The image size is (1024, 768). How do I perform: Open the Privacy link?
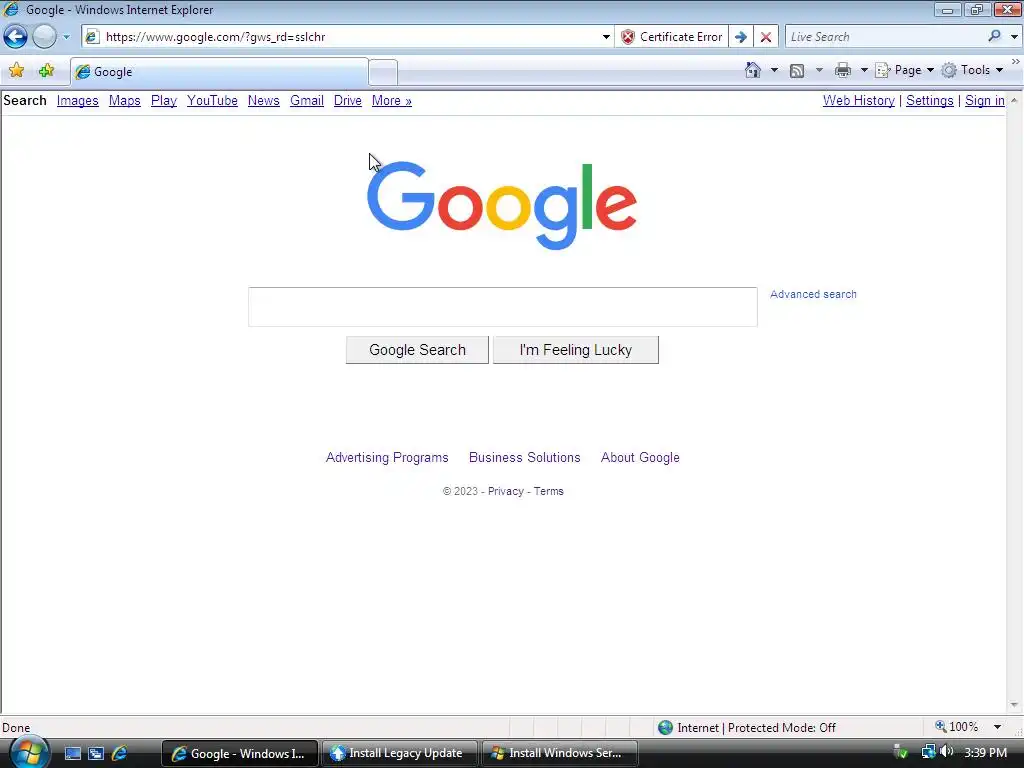pos(505,491)
